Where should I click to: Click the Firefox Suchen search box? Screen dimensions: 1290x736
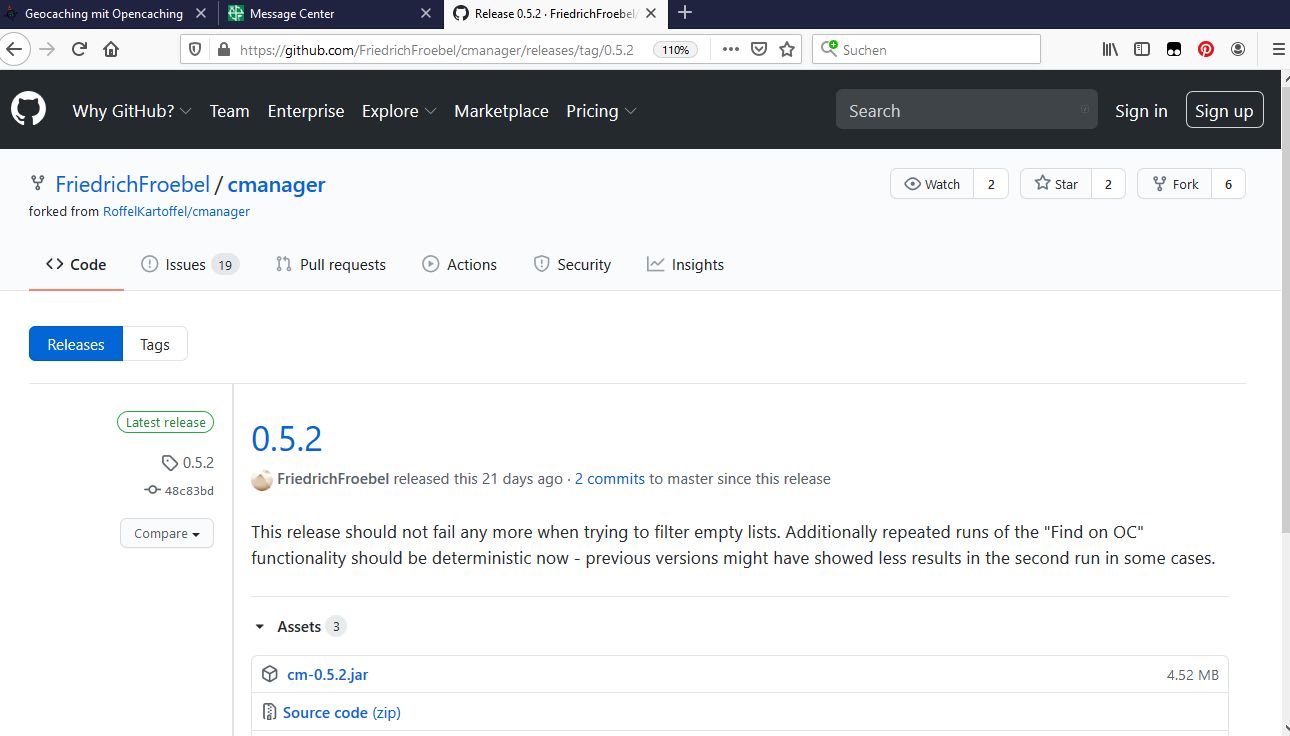(x=926, y=49)
